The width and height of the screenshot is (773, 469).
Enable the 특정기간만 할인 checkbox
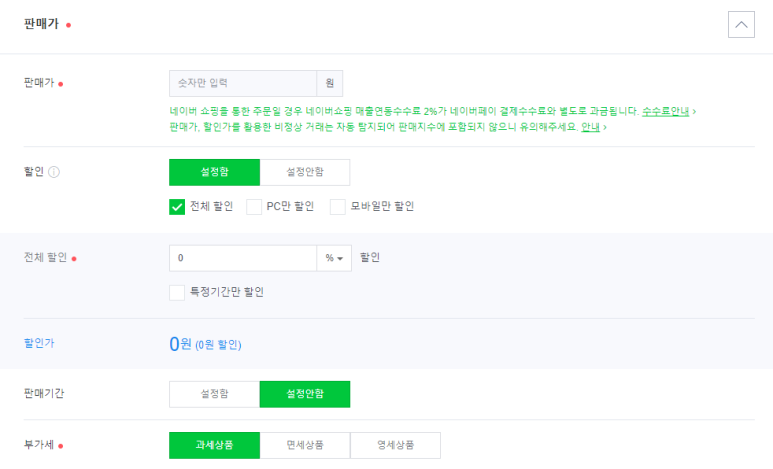tap(177, 292)
